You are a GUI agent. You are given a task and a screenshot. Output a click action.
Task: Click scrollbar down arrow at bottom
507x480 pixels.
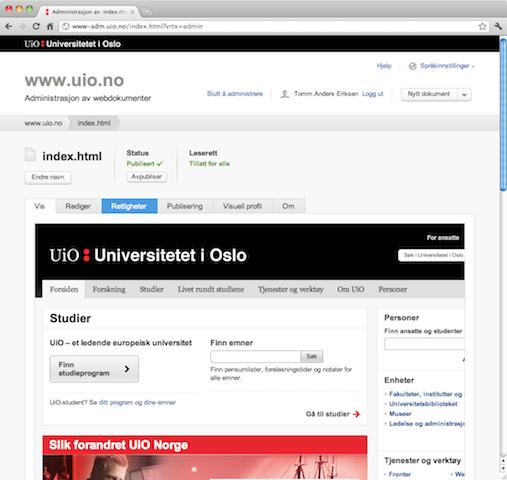pyautogui.click(x=503, y=469)
